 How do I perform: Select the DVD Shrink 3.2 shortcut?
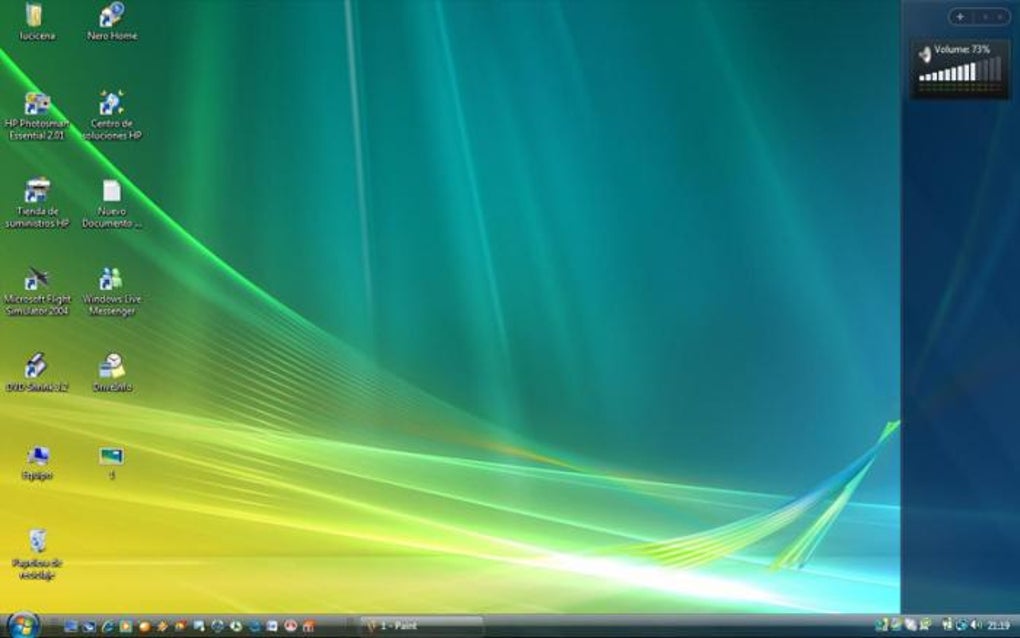coord(37,373)
